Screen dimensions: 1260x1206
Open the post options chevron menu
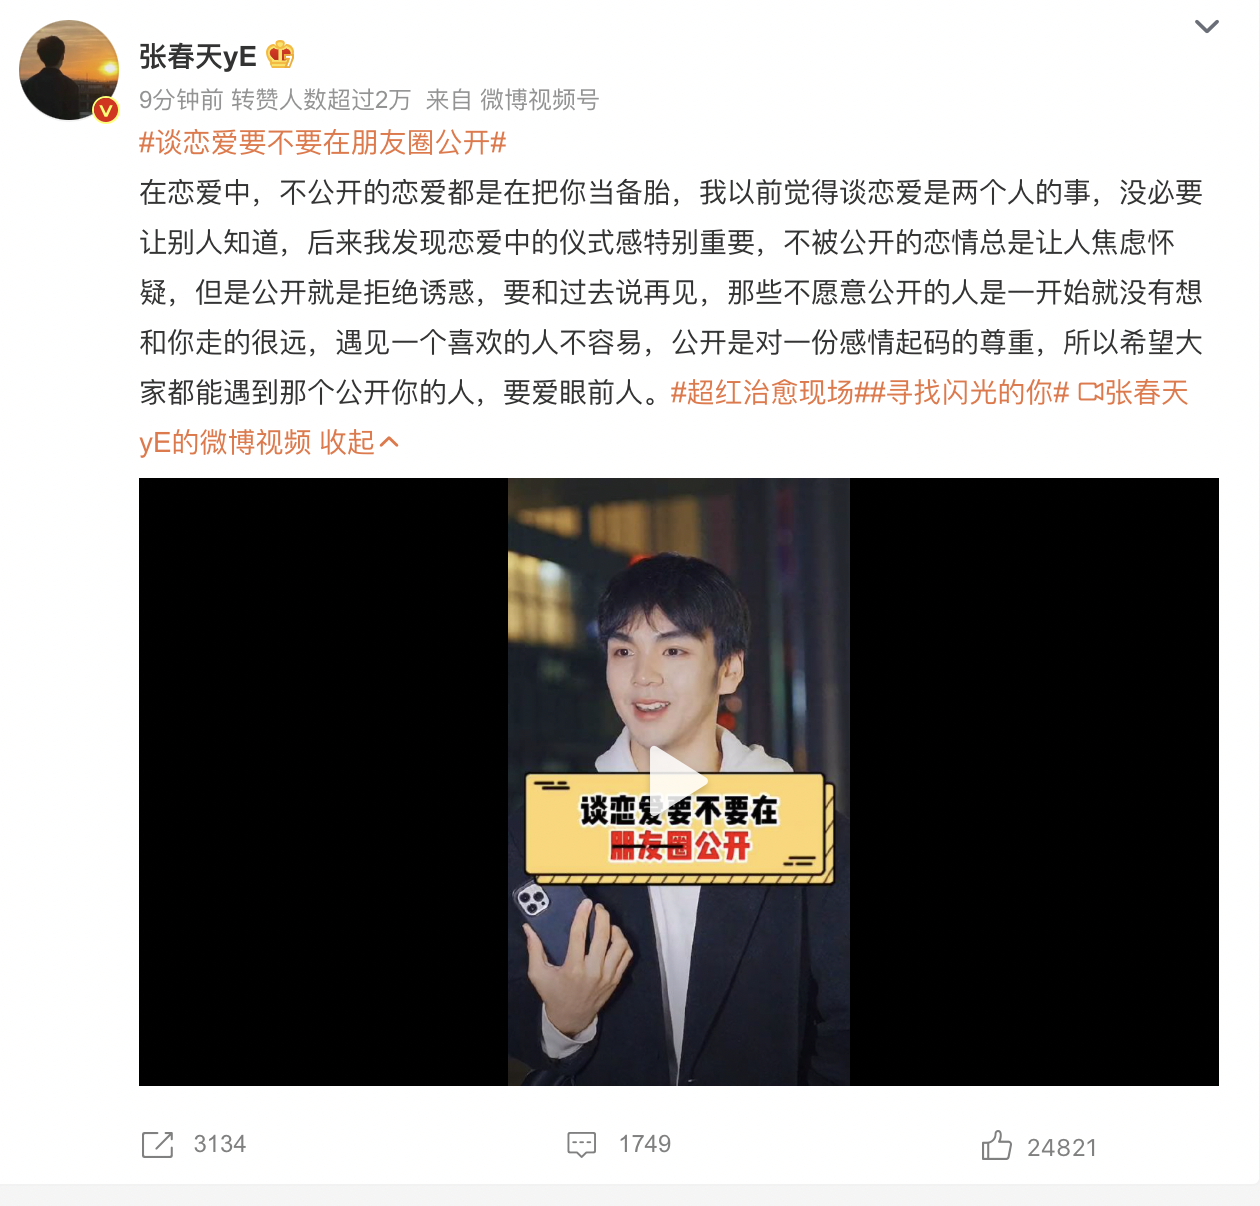(x=1207, y=26)
